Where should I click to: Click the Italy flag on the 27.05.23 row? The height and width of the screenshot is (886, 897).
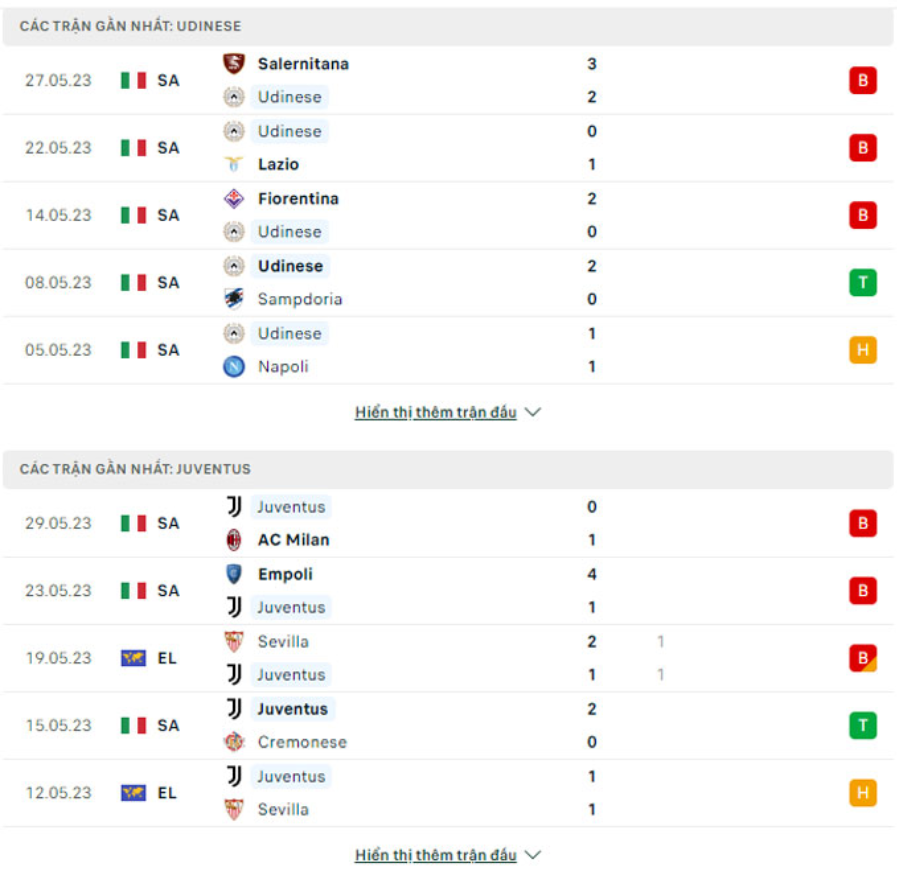point(135,80)
